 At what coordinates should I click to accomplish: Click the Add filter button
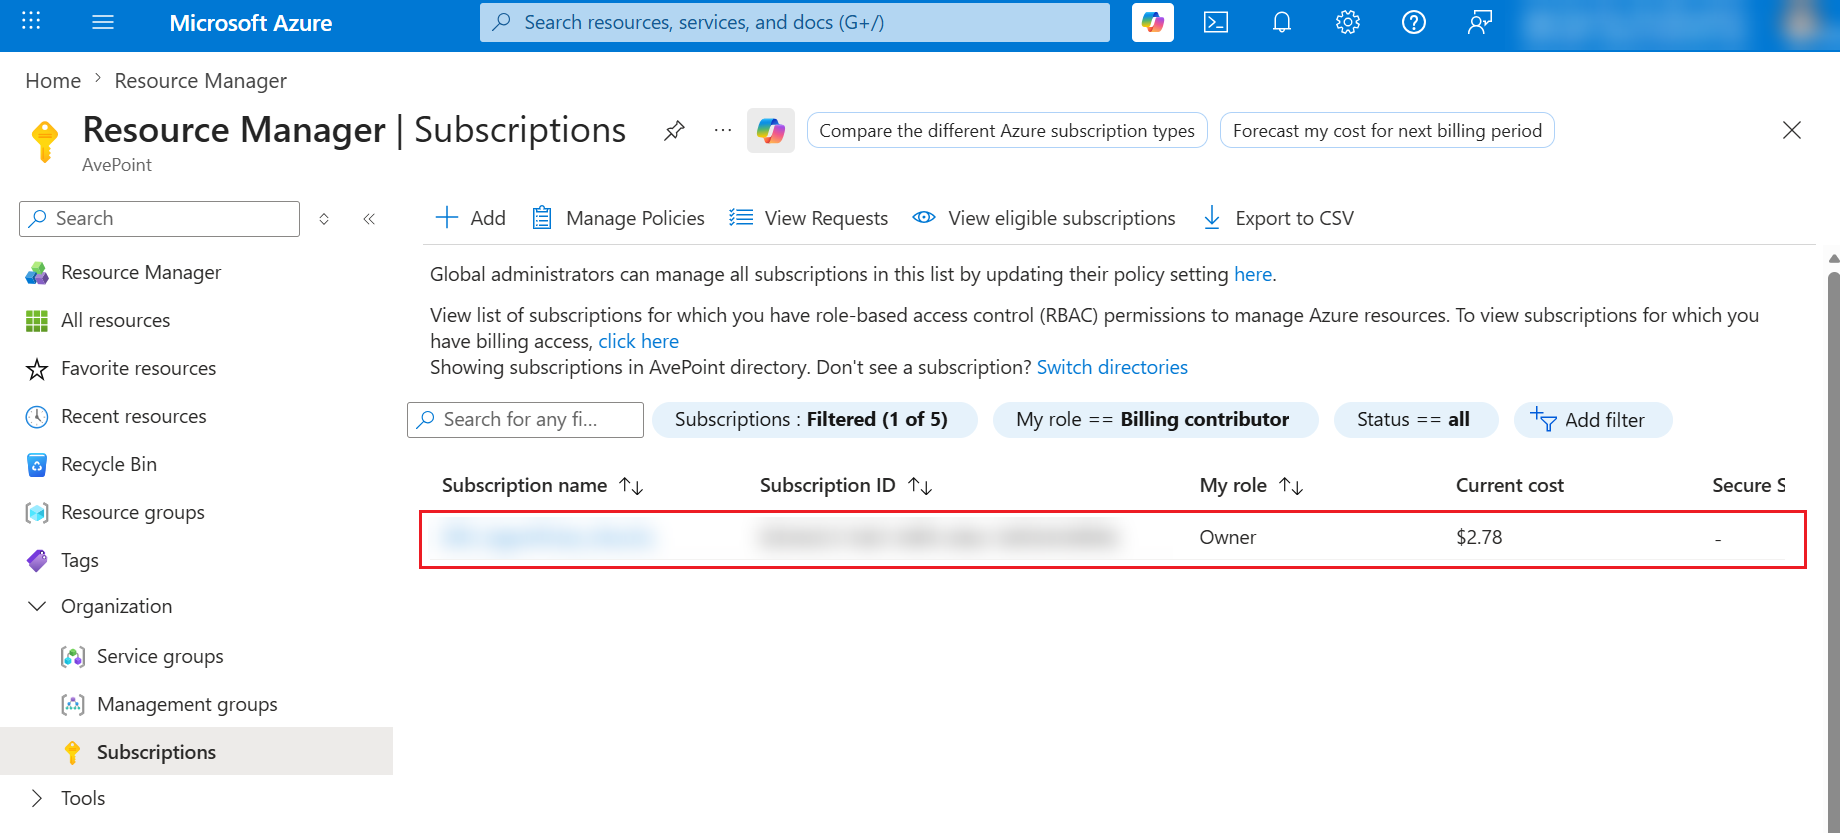coord(1592,420)
